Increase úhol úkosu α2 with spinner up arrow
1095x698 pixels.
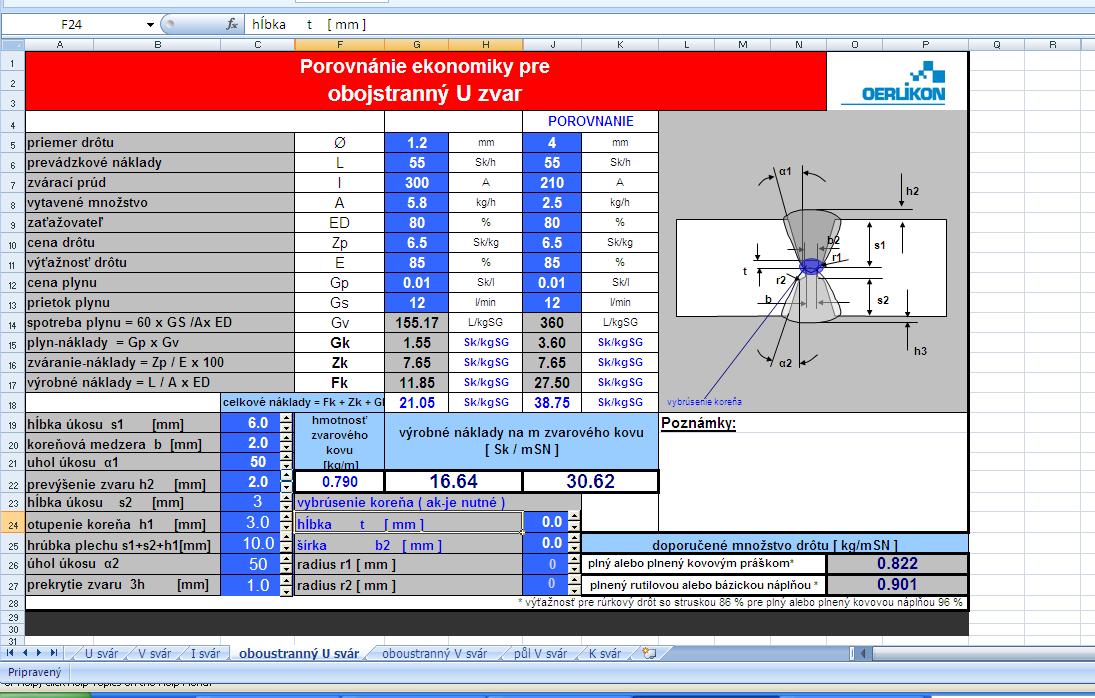(288, 560)
